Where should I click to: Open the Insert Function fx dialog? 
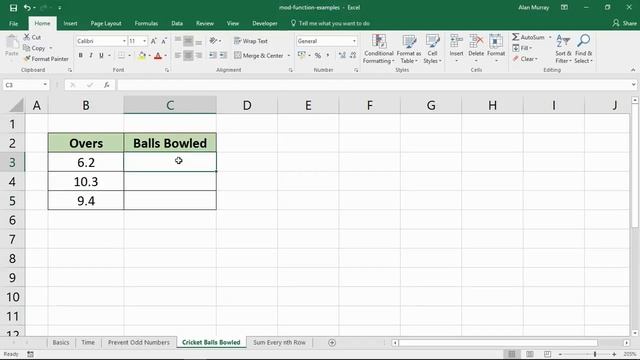[107, 85]
